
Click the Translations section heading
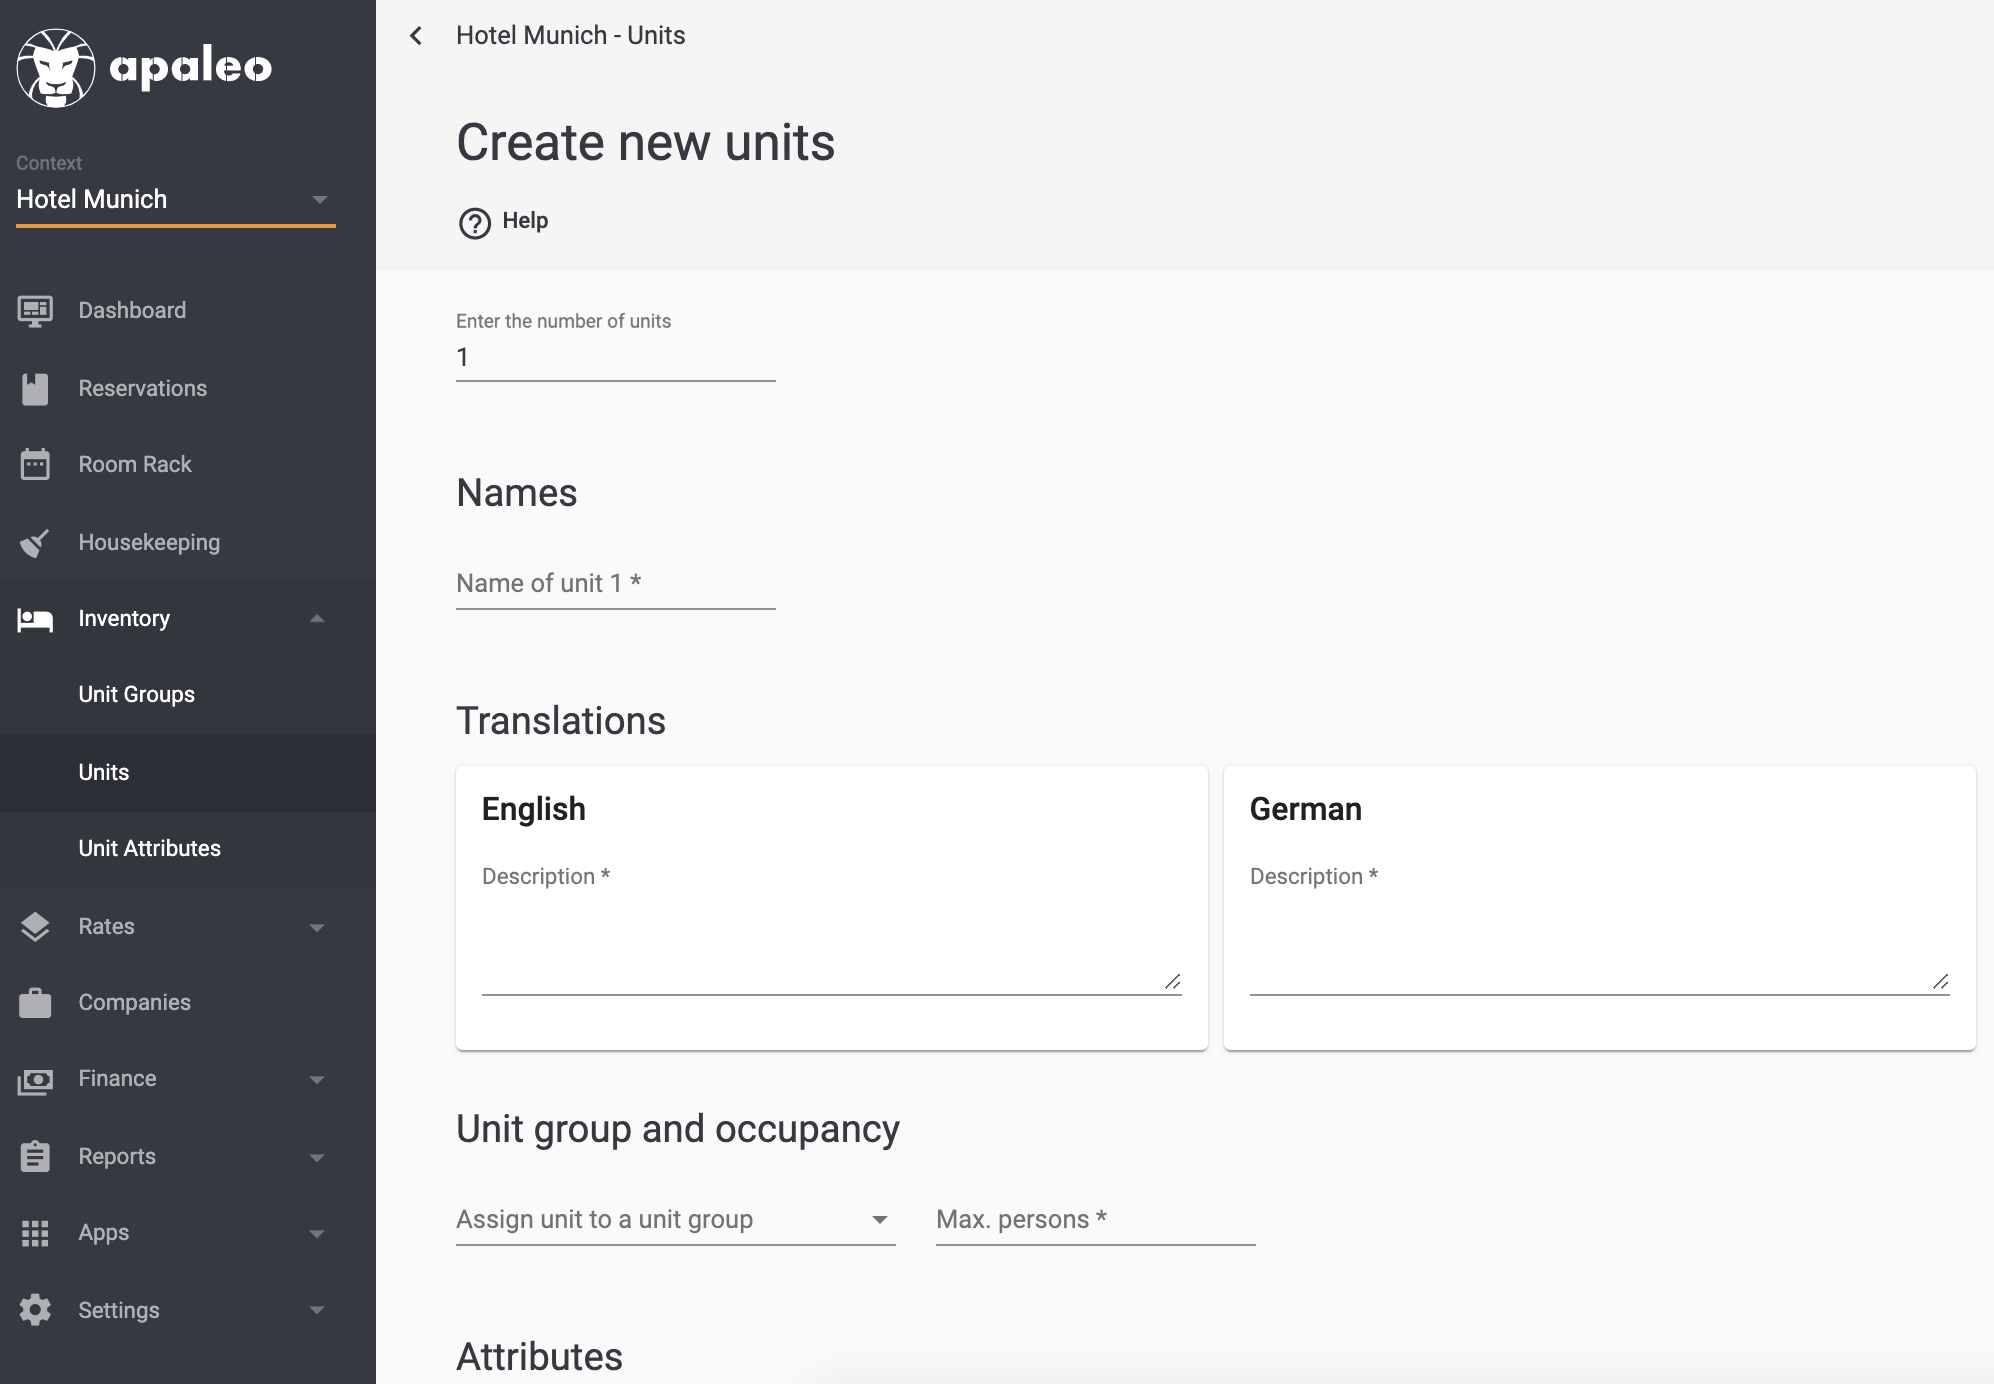pos(561,721)
